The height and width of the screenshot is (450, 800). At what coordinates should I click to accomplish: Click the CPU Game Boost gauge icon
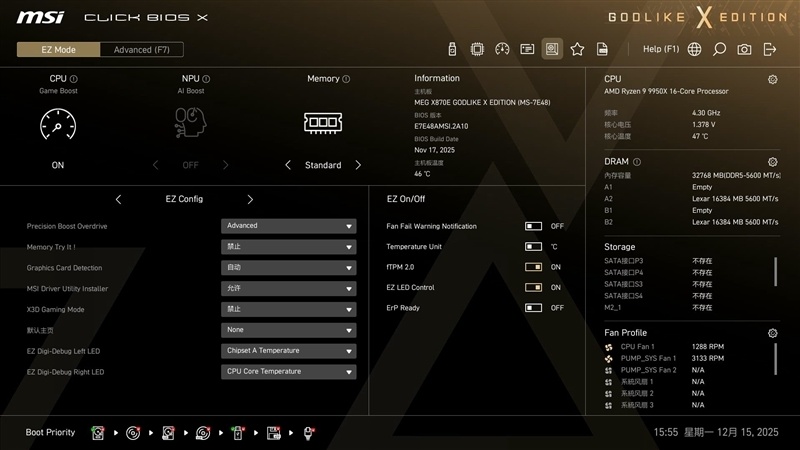(x=58, y=123)
